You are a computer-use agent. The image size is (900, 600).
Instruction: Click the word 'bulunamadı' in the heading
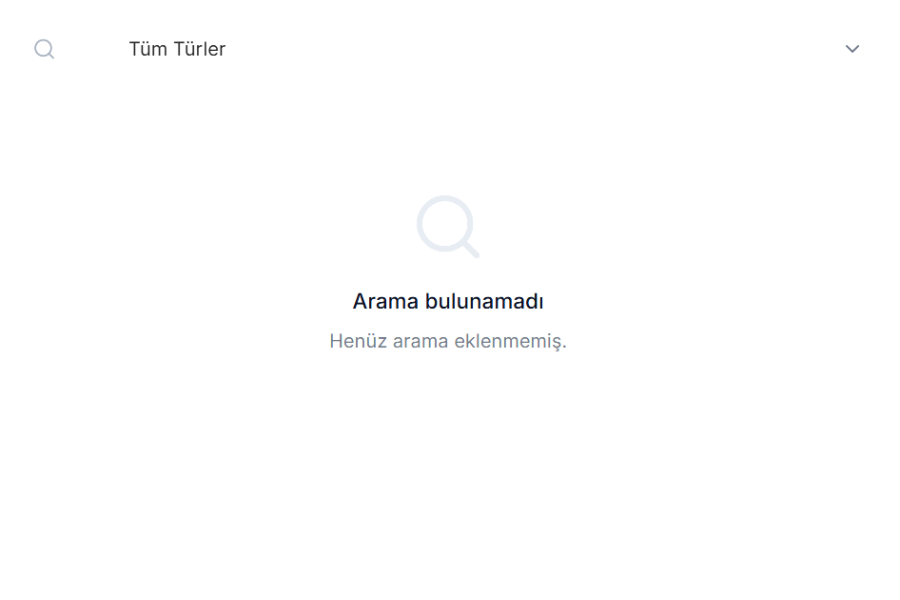[x=484, y=301]
